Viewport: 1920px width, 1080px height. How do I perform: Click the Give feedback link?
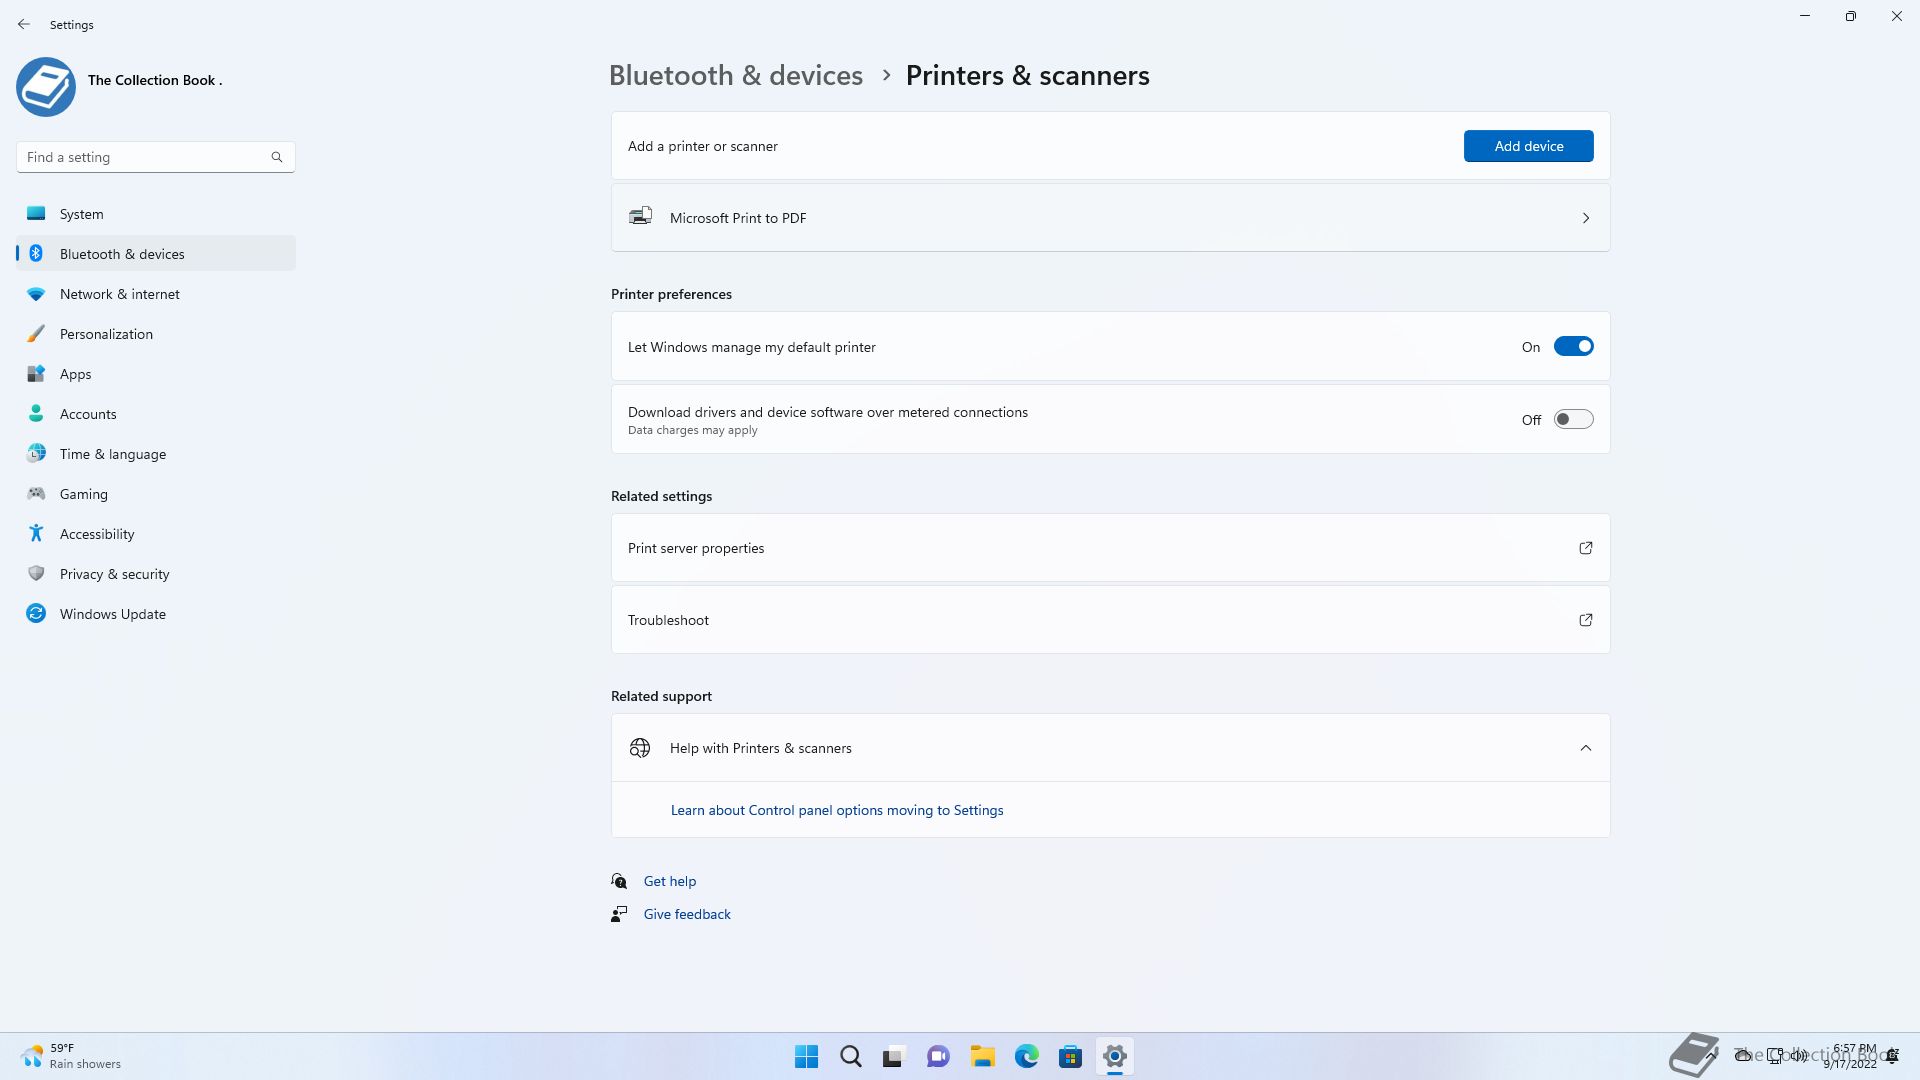(x=687, y=914)
